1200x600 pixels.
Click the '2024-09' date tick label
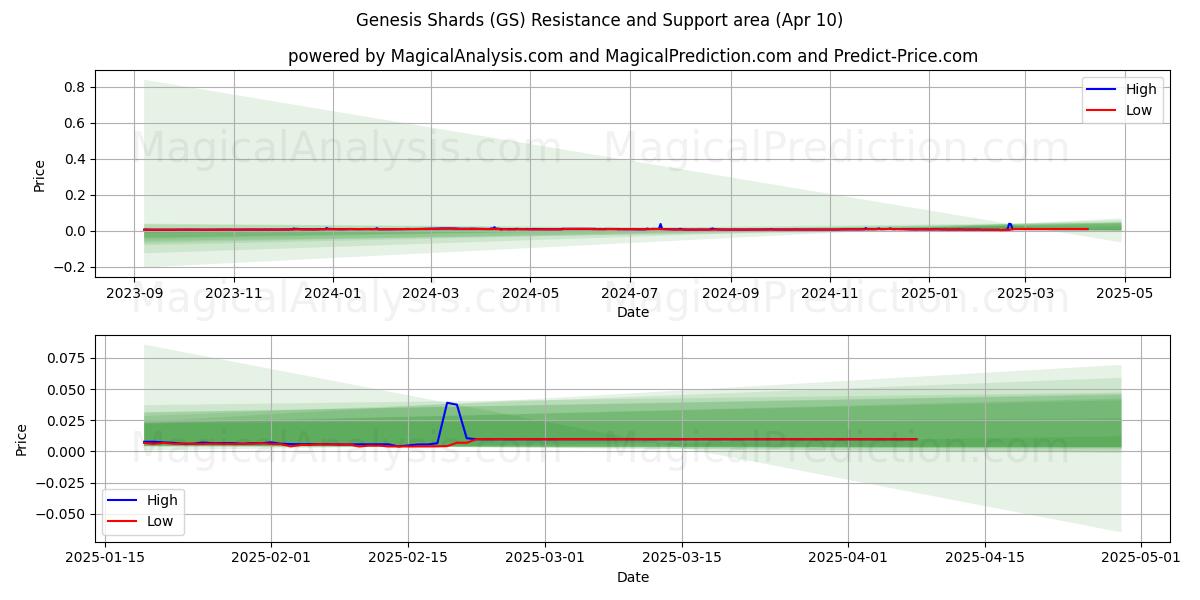click(730, 293)
